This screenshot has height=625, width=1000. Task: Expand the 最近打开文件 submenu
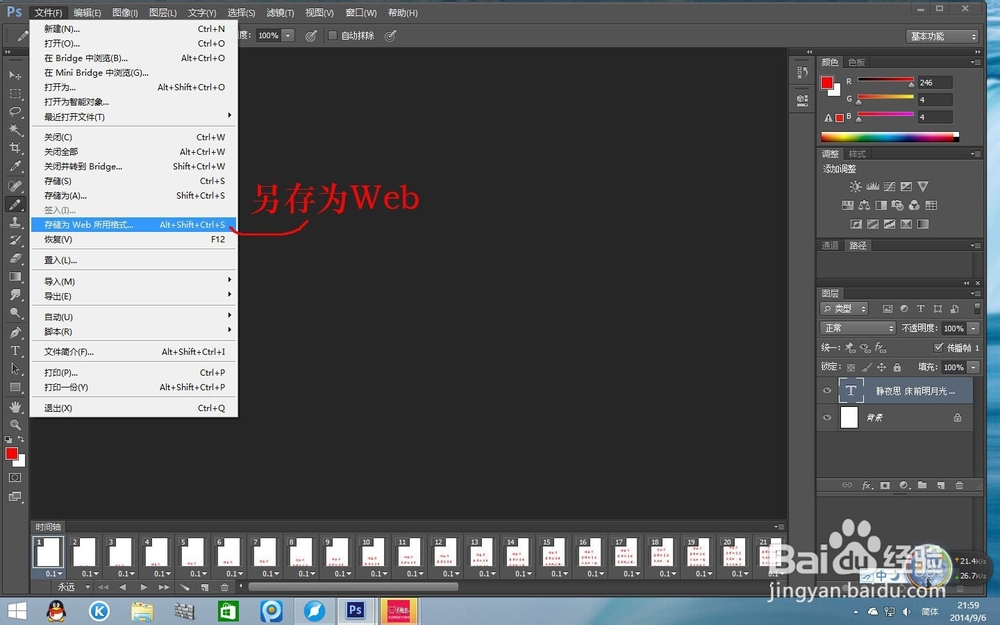(134, 117)
